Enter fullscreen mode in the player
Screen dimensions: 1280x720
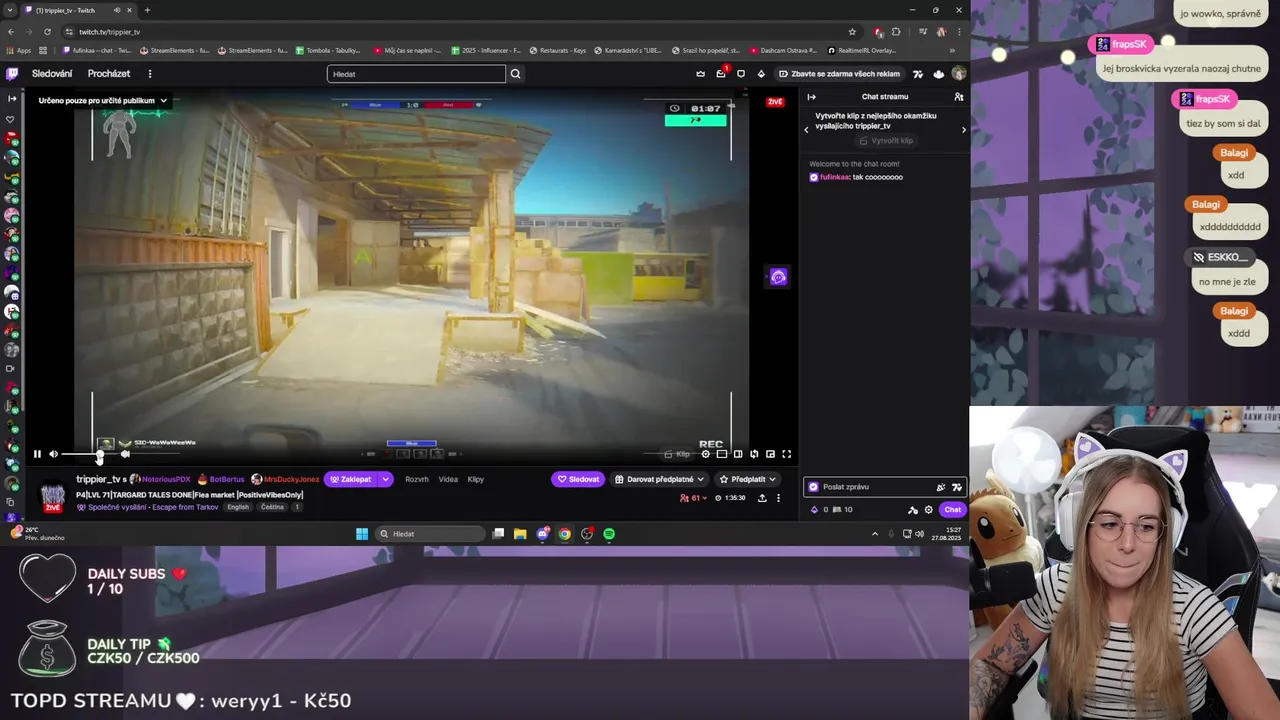pyautogui.click(x=786, y=454)
